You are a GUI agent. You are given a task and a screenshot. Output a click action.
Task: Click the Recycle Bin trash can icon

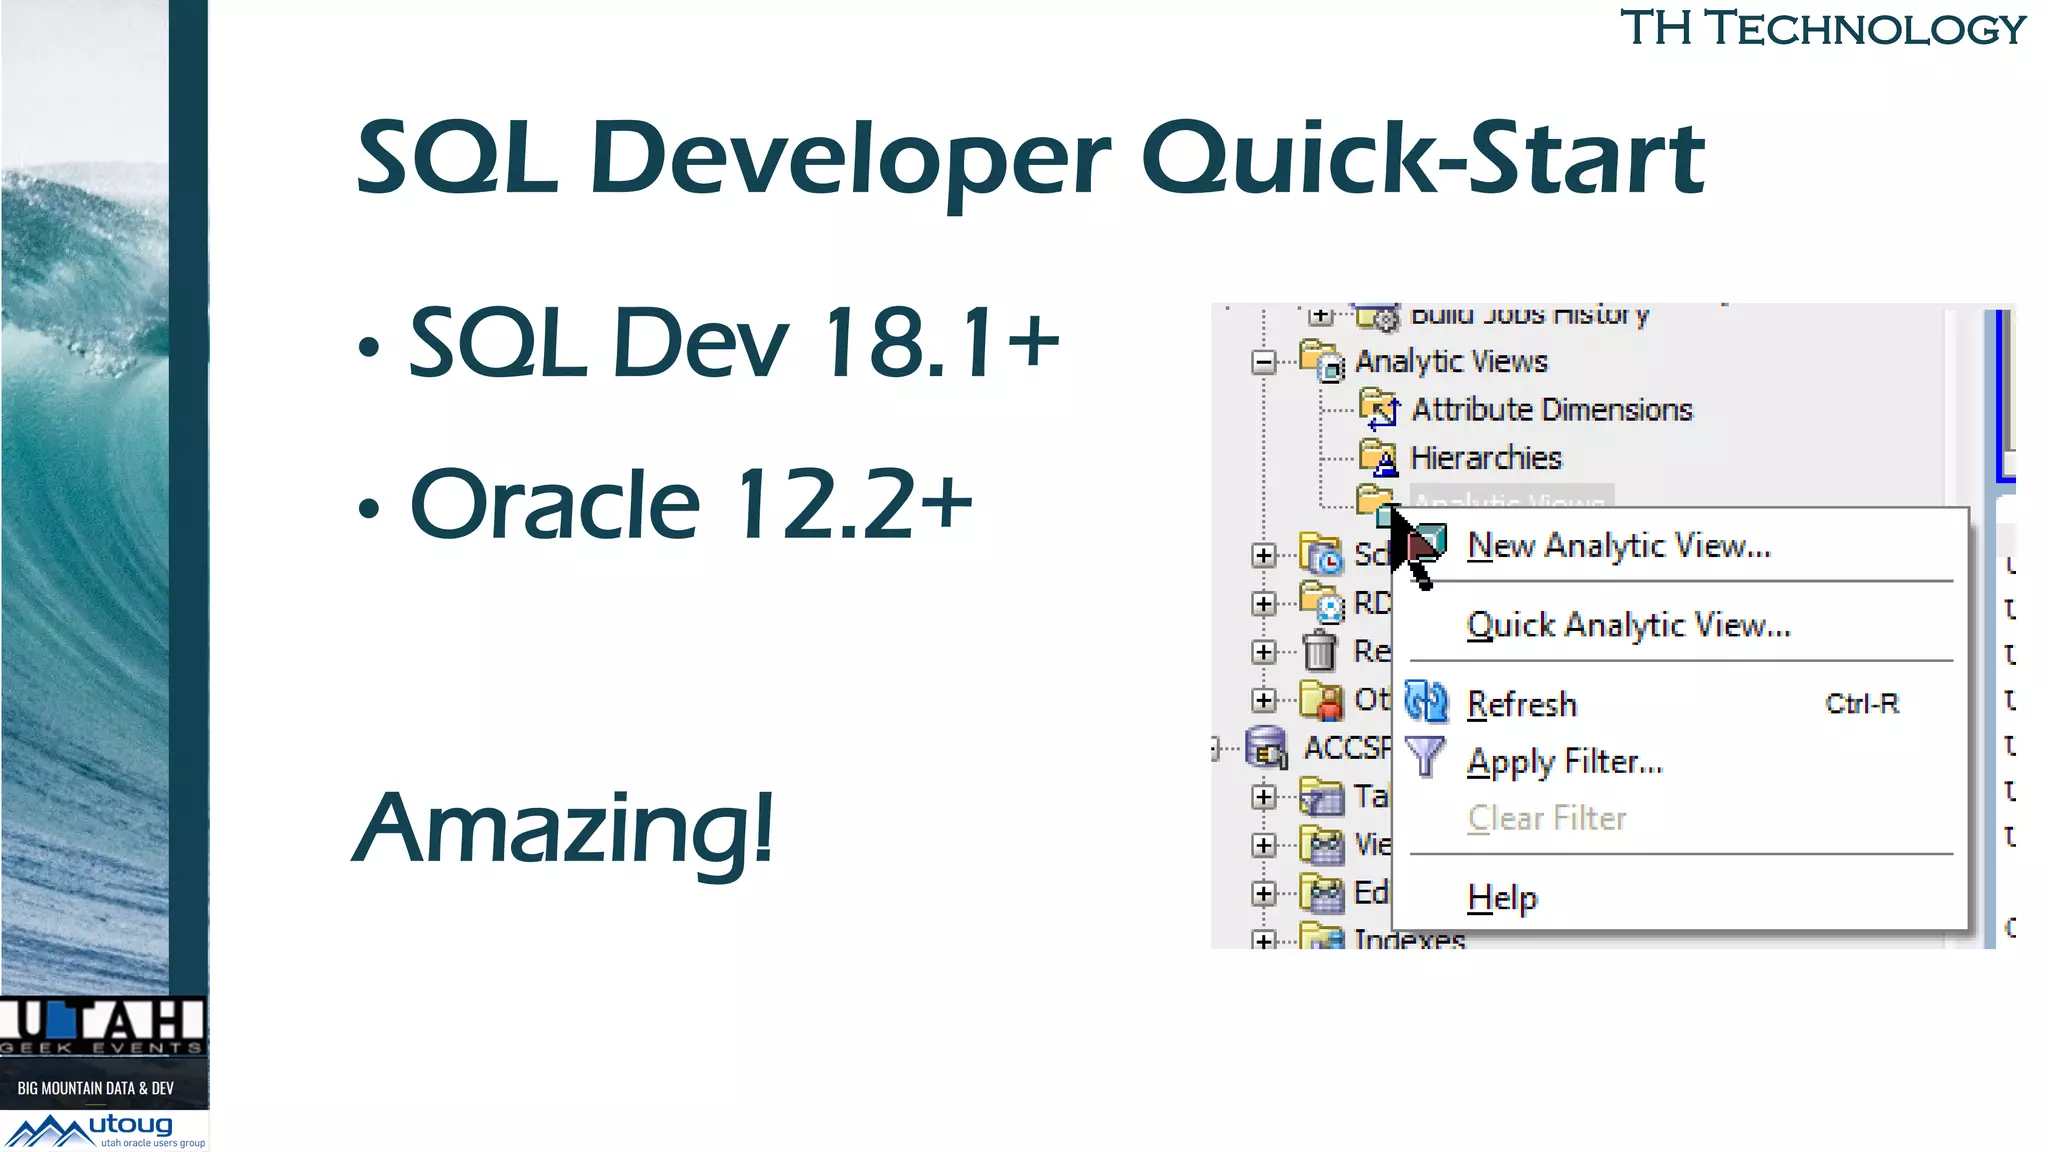pyautogui.click(x=1320, y=651)
